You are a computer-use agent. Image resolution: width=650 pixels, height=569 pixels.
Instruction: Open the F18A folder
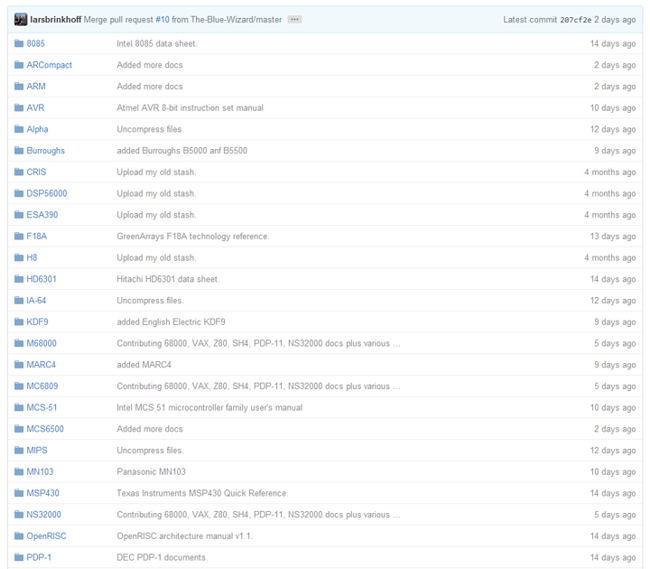point(37,236)
